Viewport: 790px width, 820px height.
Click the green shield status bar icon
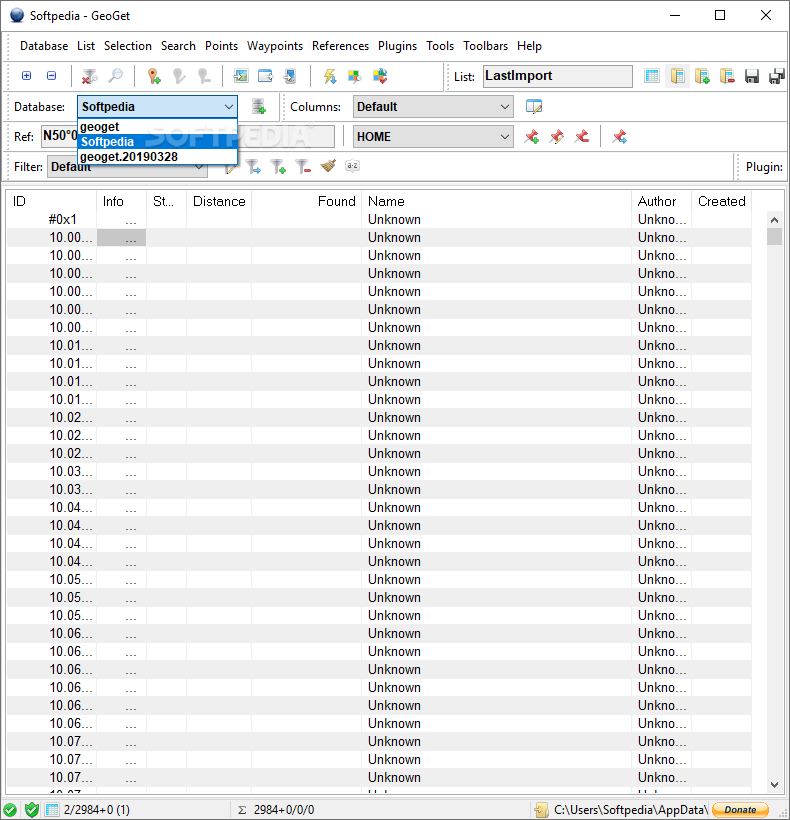pyautogui.click(x=32, y=810)
